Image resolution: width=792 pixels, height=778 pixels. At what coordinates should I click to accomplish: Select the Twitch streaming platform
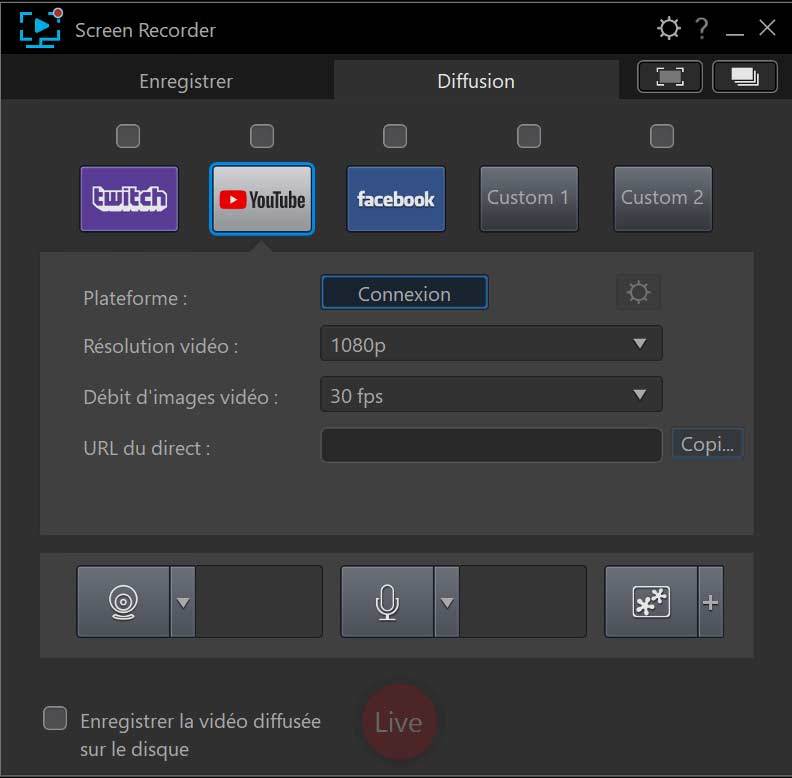[x=129, y=199]
